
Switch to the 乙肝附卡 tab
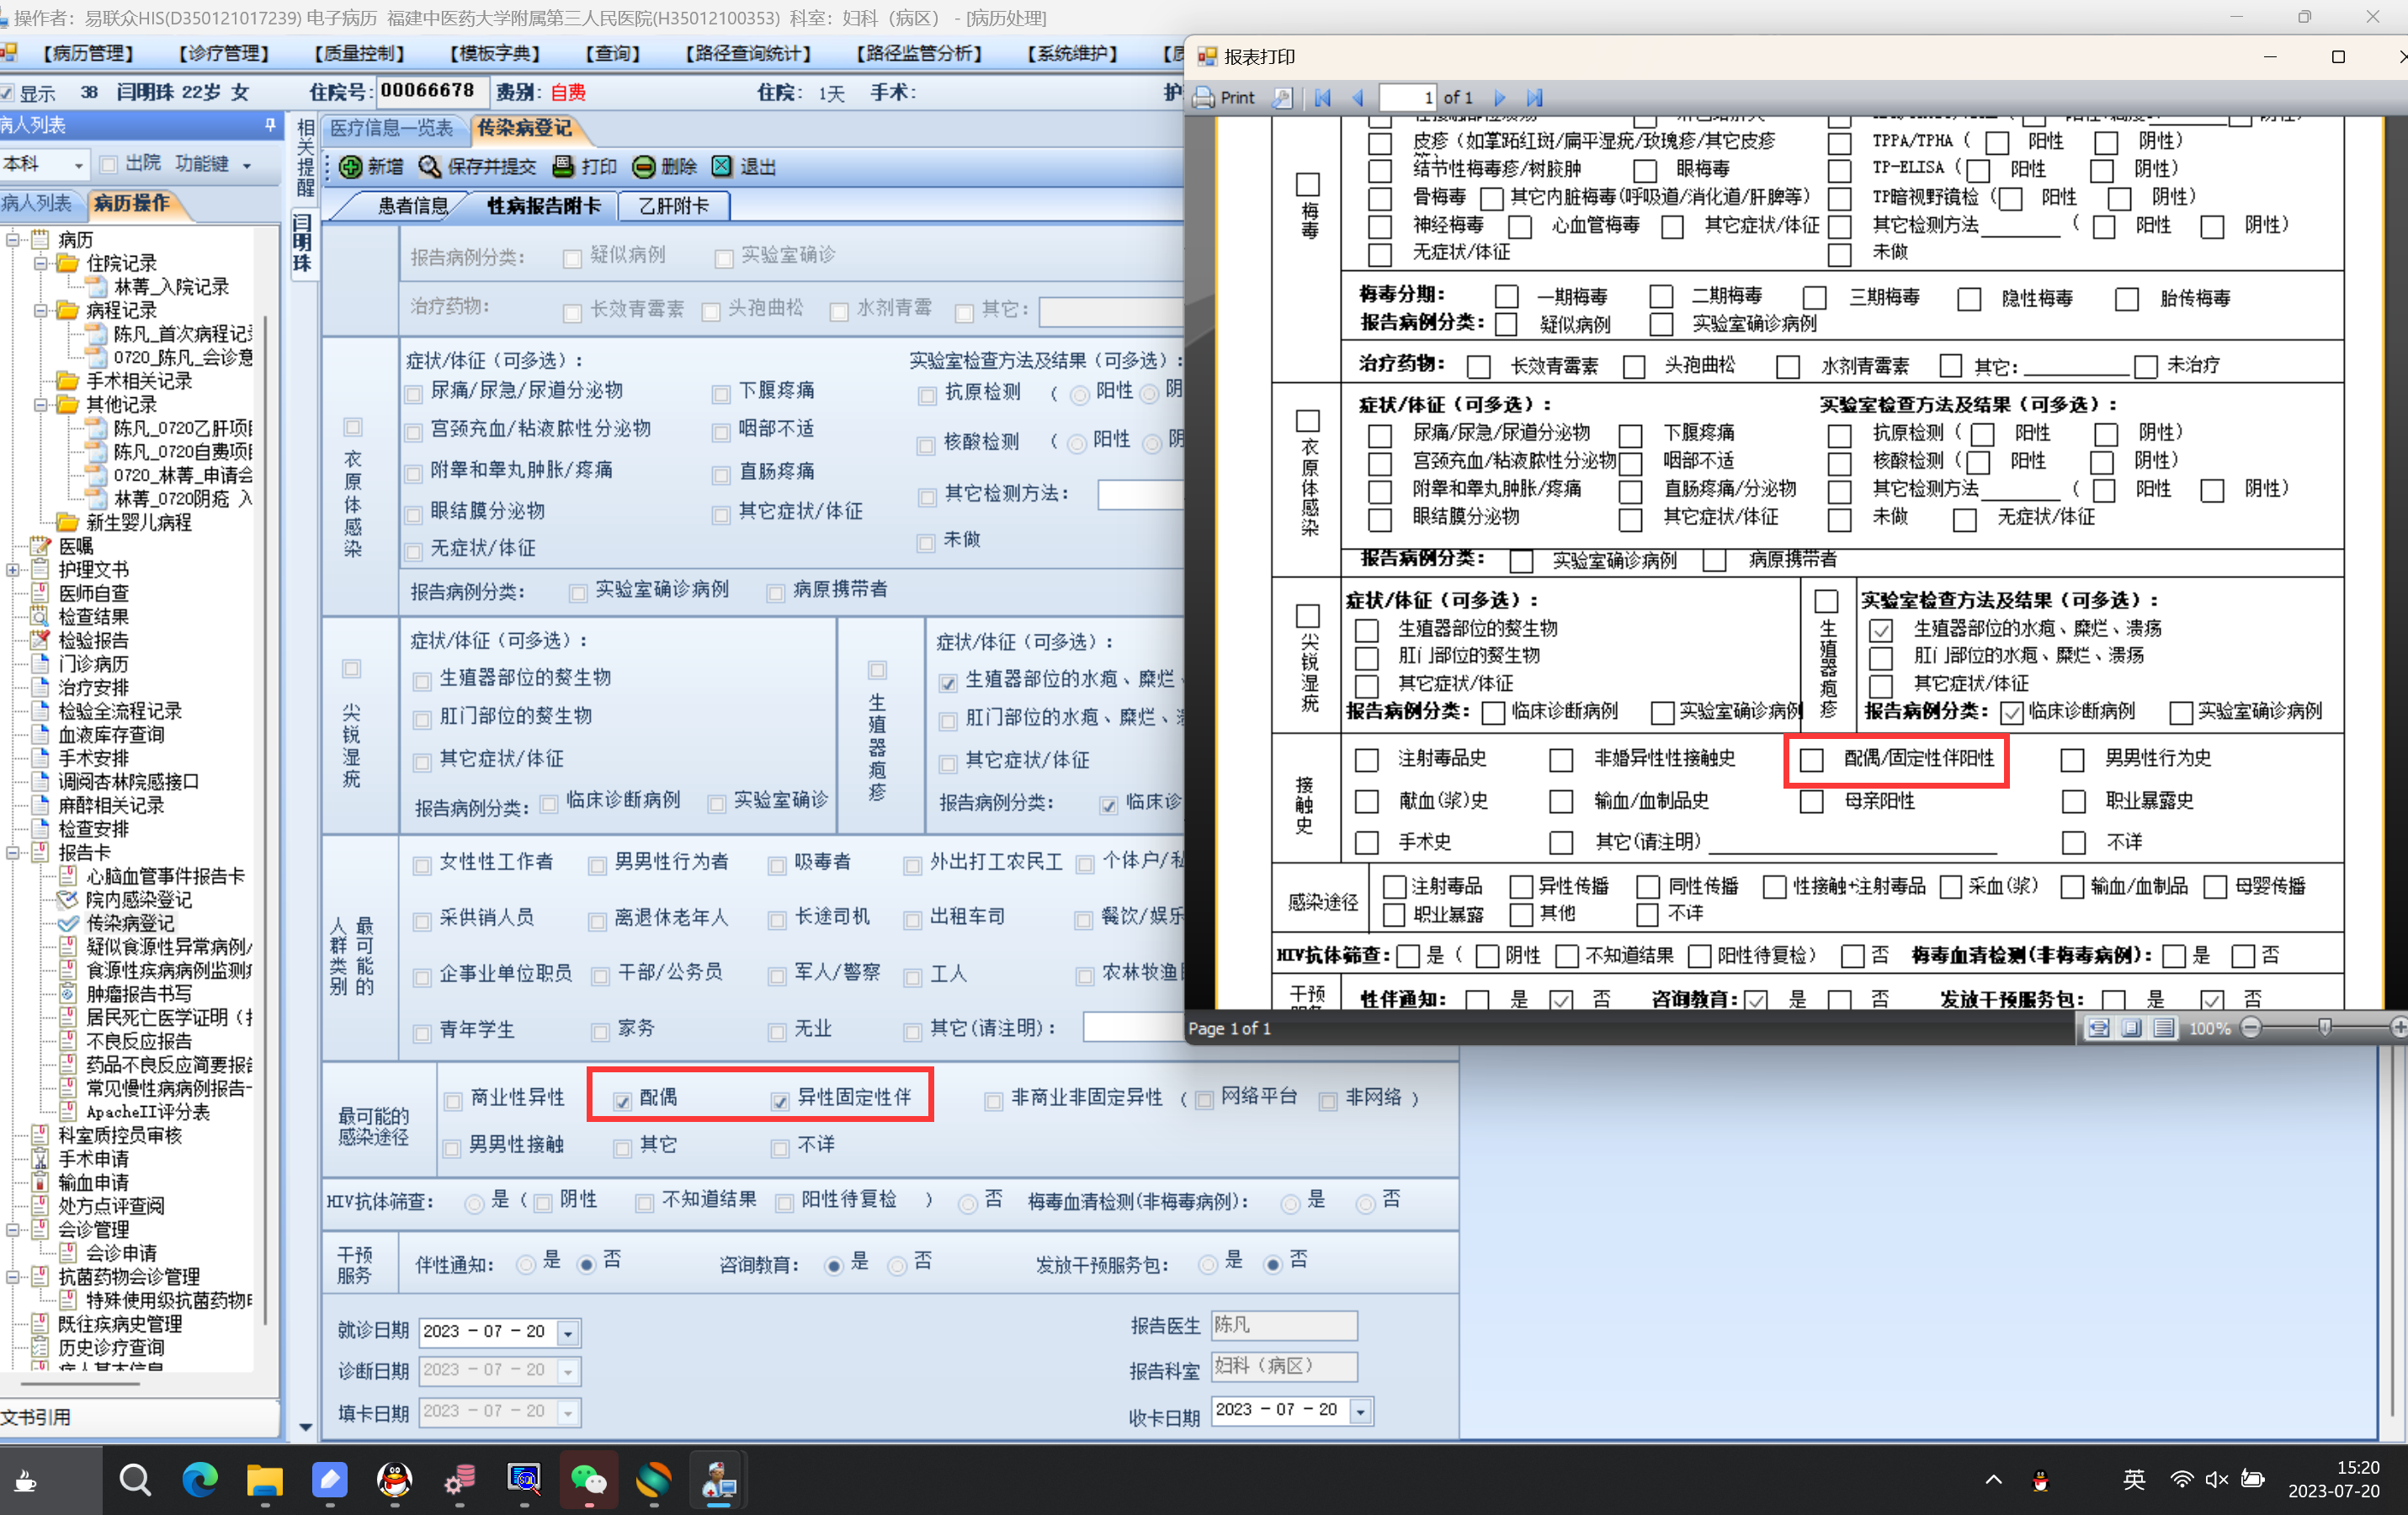(x=673, y=206)
